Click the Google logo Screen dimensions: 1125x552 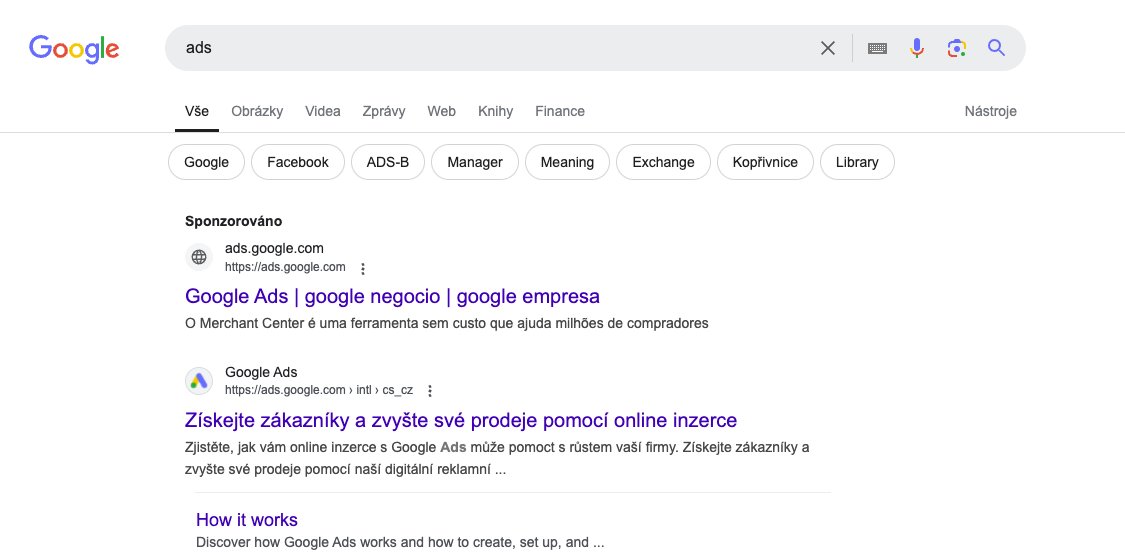pyautogui.click(x=74, y=48)
